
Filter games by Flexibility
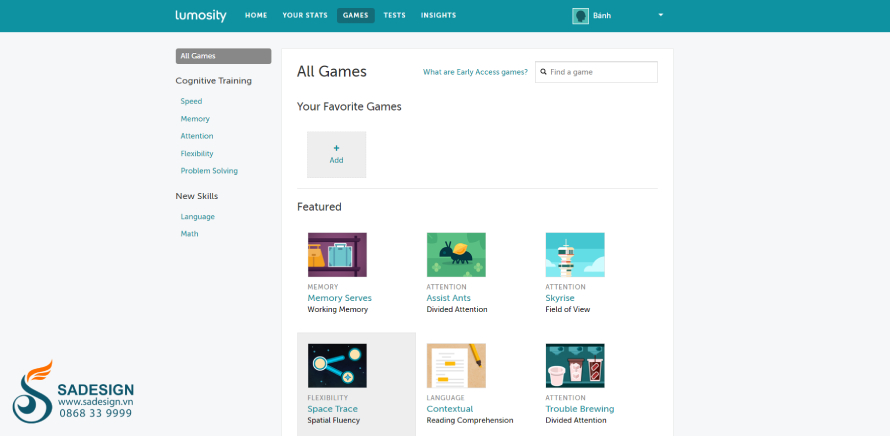[197, 154]
